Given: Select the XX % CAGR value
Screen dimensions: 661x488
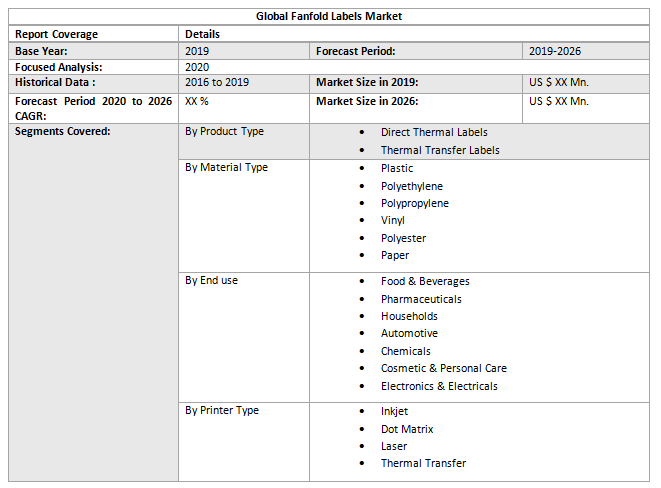Looking at the screenshot, I should (197, 101).
